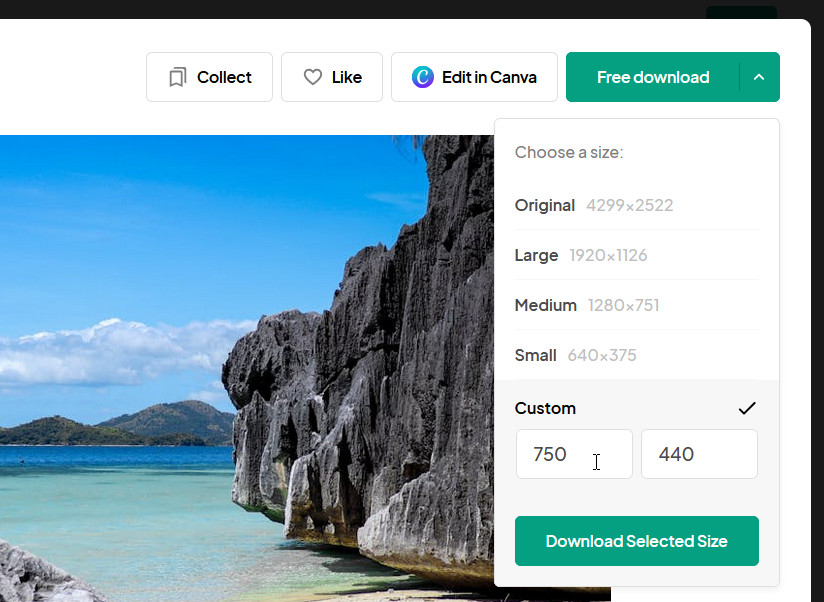Click the 4299×2522 dimensions text
The width and height of the screenshot is (824, 602).
[630, 205]
